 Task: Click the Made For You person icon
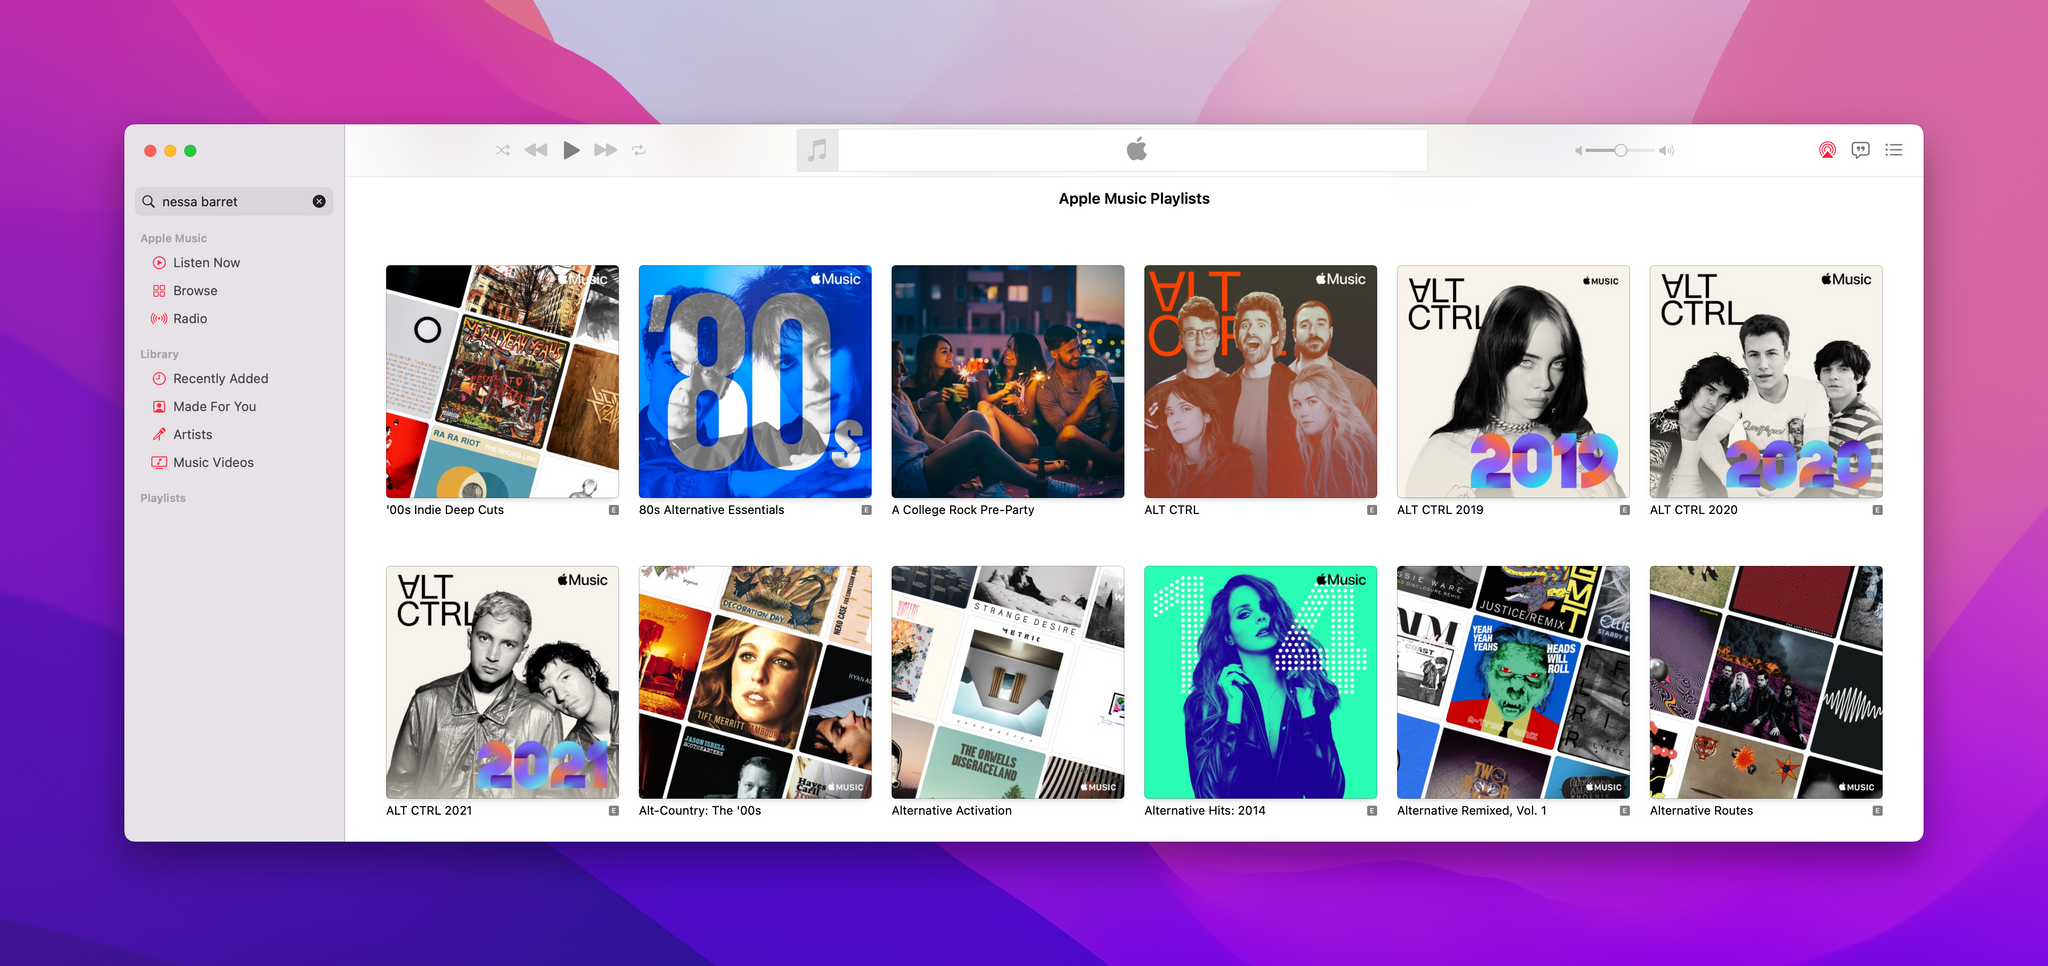tap(159, 407)
